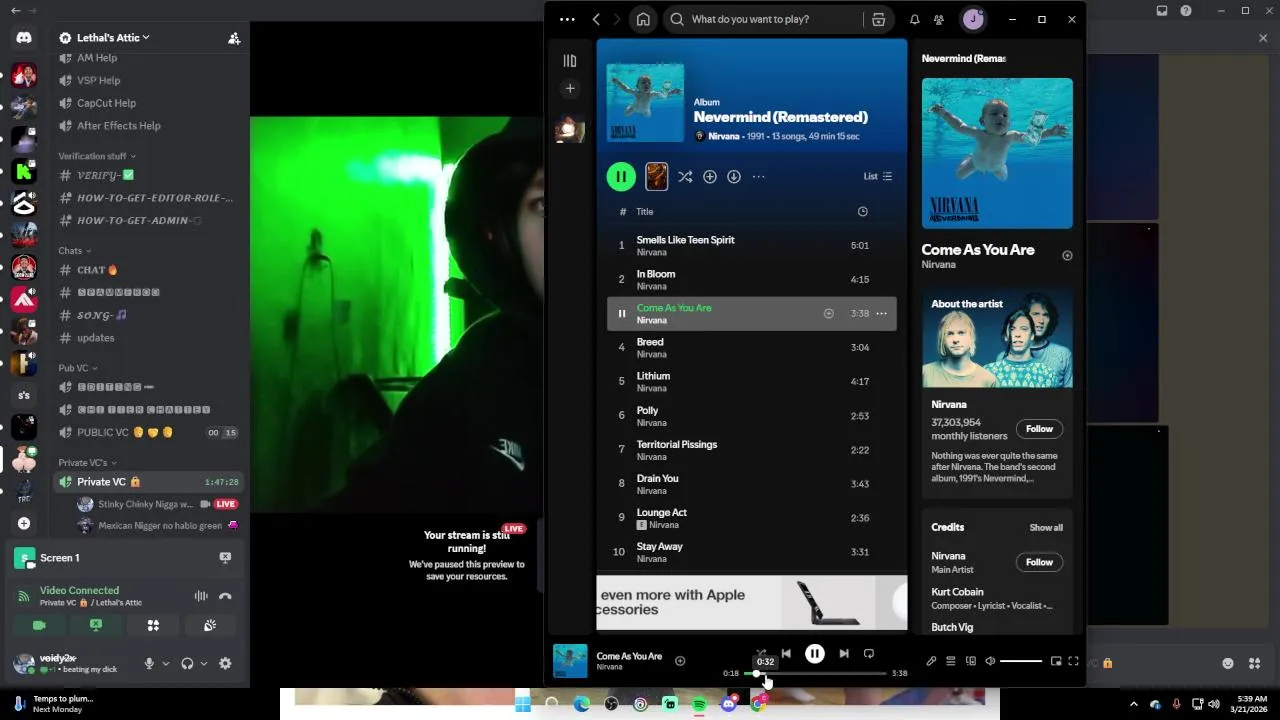Go back in Spotify navigation
This screenshot has height=720, width=1280.
(596, 19)
